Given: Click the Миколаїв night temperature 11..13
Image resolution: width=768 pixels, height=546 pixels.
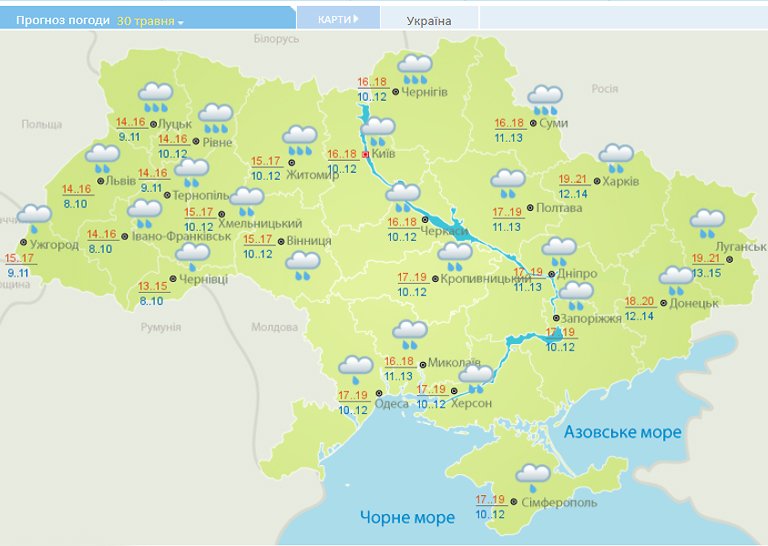Looking at the screenshot, I should click(398, 376).
